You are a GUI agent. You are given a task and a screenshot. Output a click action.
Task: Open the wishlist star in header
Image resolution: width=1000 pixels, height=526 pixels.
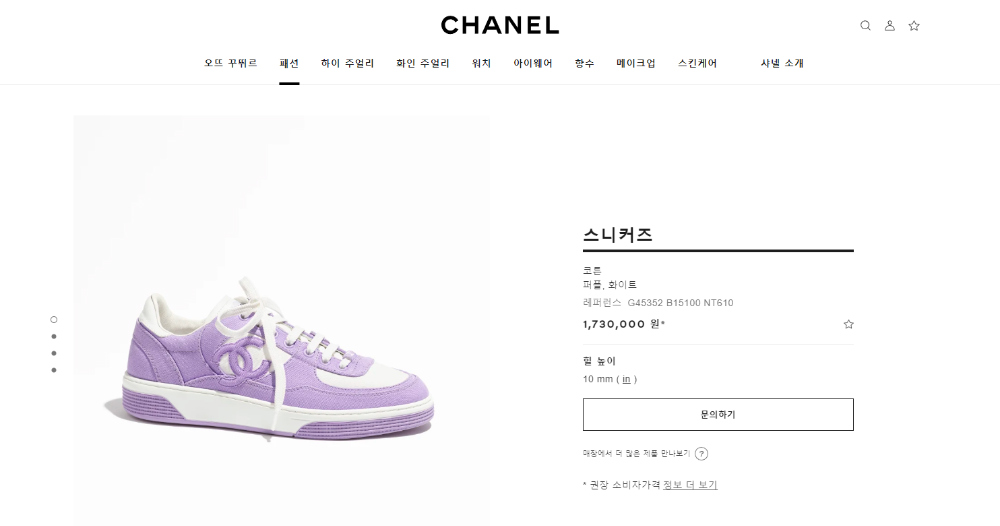click(914, 26)
